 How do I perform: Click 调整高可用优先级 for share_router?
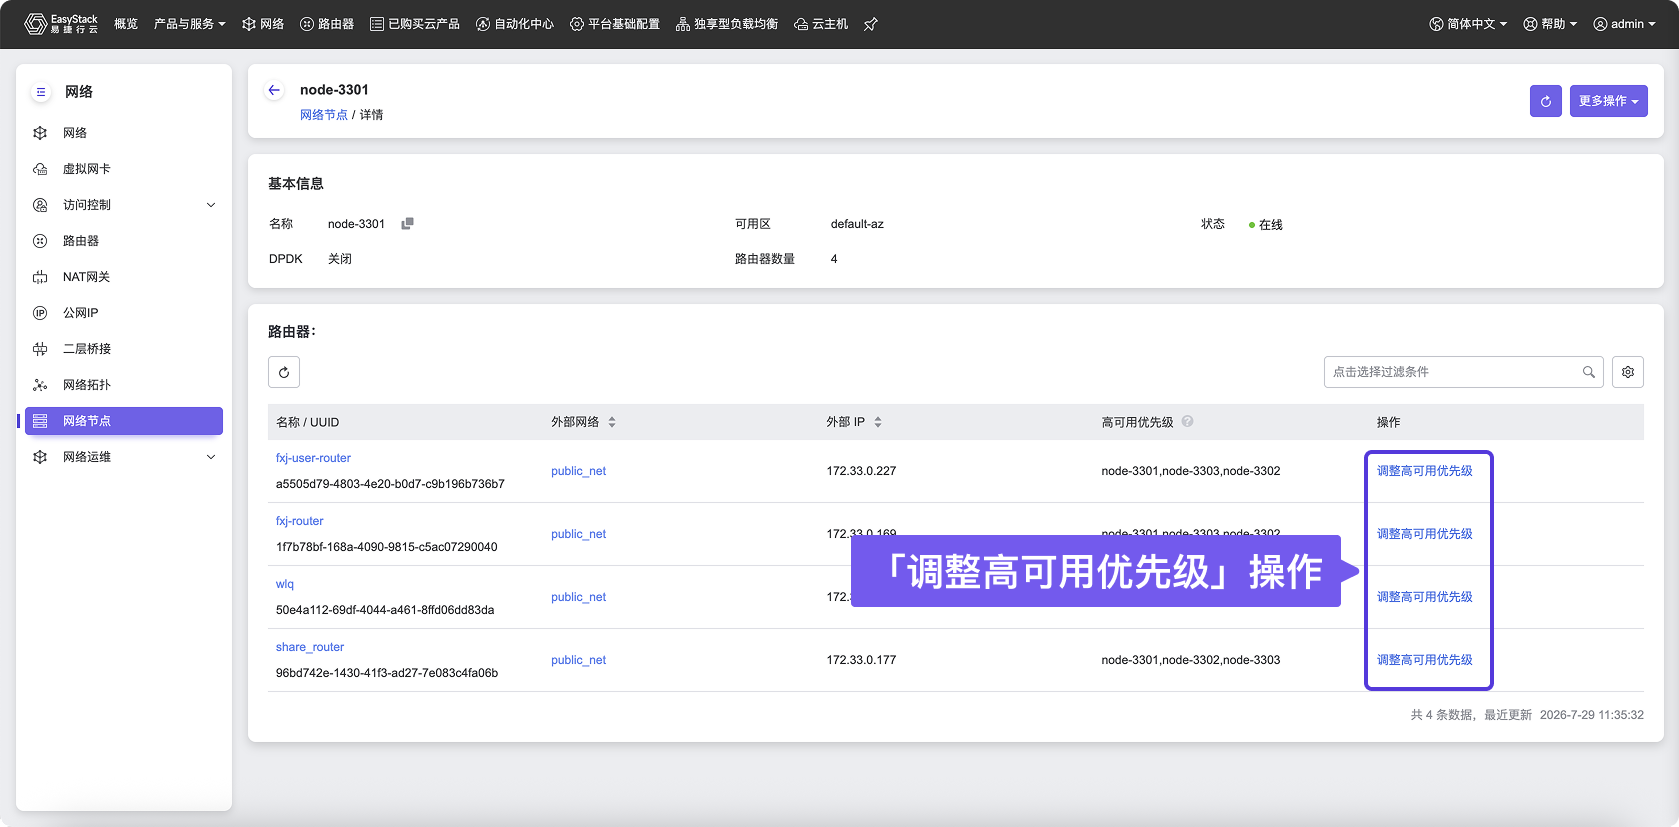pyautogui.click(x=1425, y=660)
